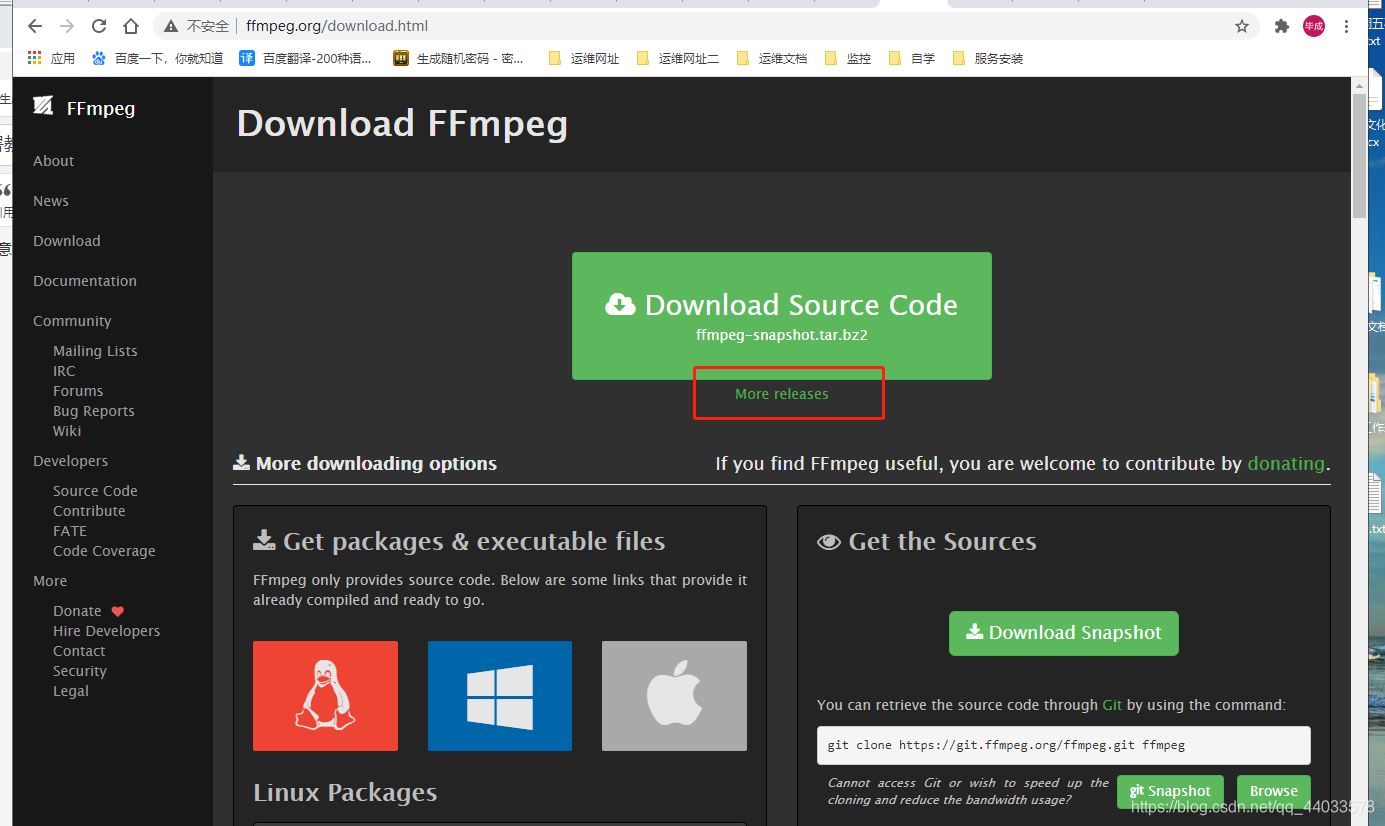Screen dimensions: 1385x826
Task: Open the extensions puzzle icon
Action: pyautogui.click(x=1281, y=26)
